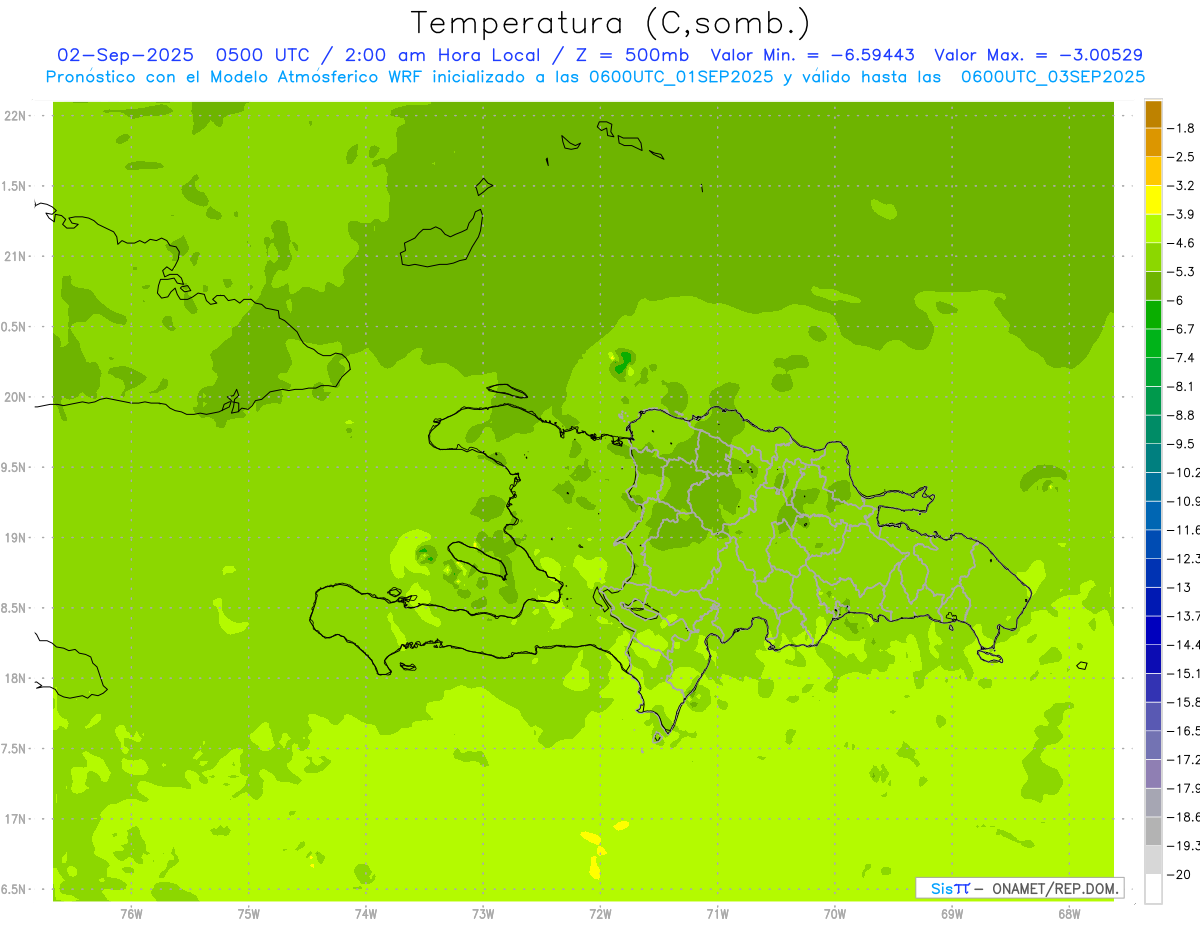Click the "8.5N" latitude label
The width and height of the screenshot is (1200, 927).
pyautogui.click(x=15, y=608)
